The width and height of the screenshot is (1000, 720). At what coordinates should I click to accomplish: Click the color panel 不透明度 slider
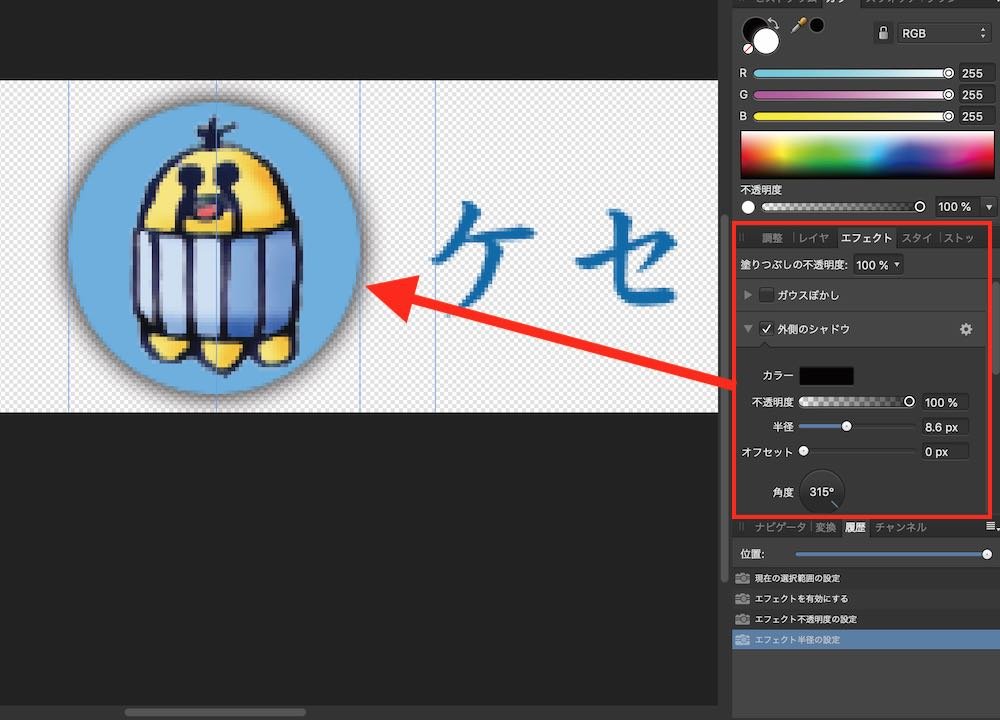843,207
